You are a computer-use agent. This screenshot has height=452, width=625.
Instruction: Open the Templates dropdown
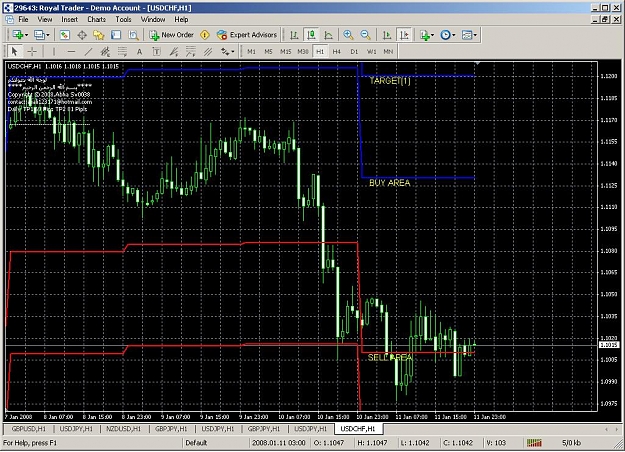[x=469, y=35]
